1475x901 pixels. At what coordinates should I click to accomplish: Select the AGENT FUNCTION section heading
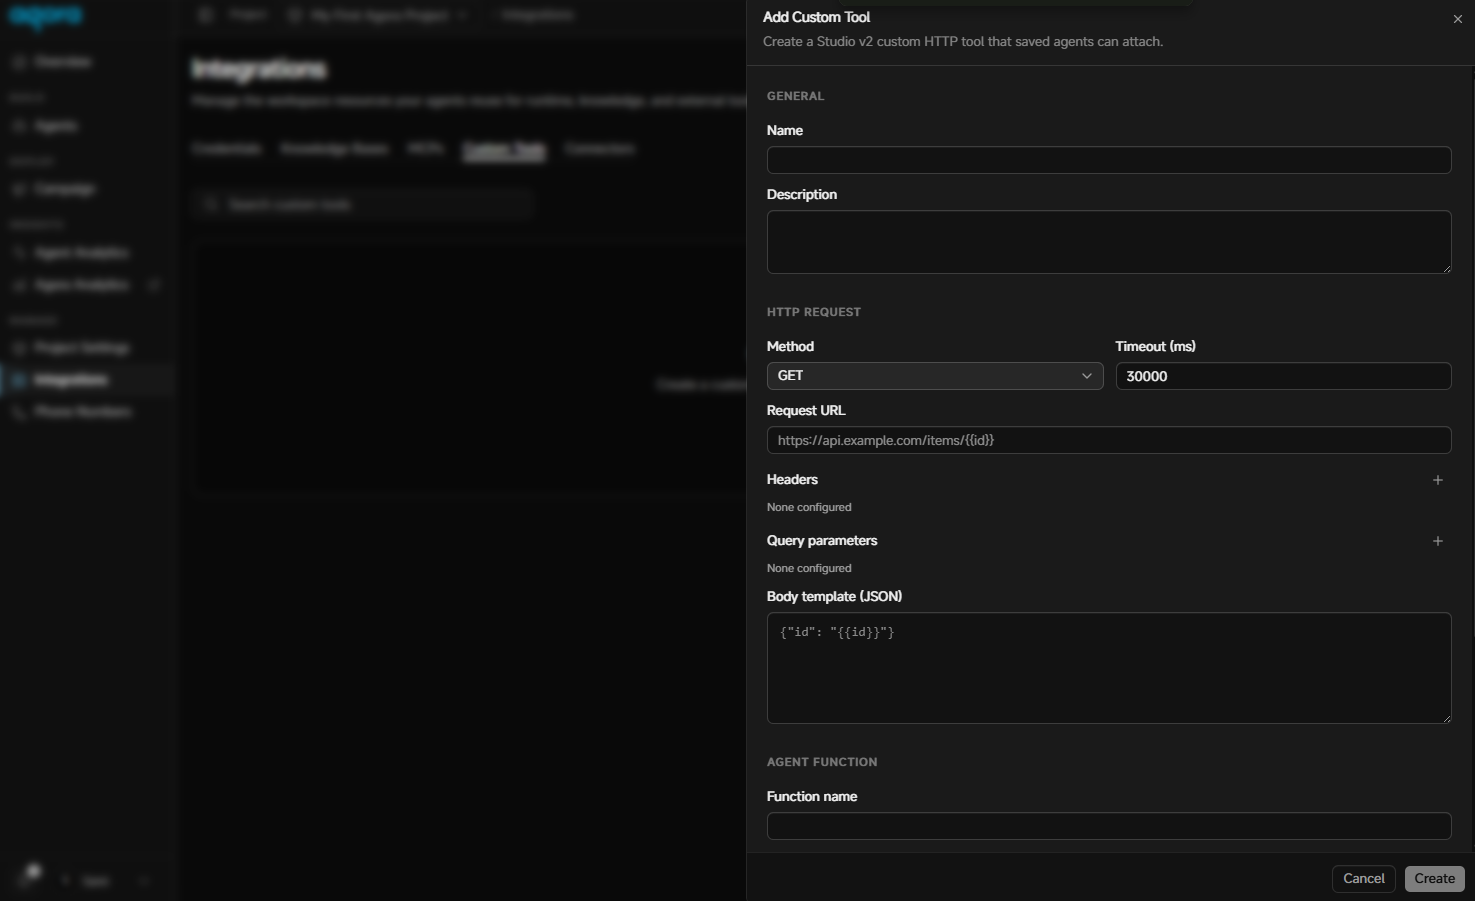(x=822, y=762)
